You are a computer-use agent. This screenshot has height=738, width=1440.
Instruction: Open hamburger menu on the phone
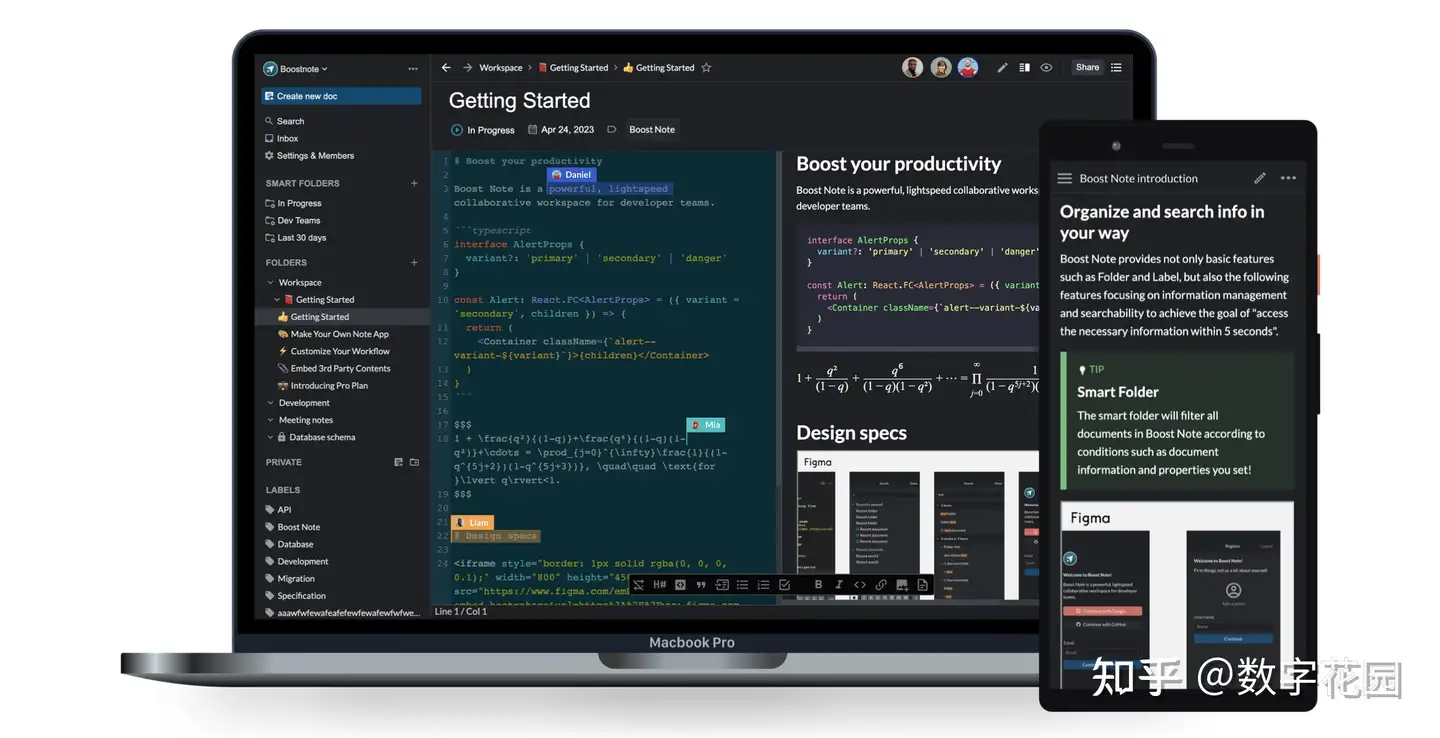click(1065, 178)
